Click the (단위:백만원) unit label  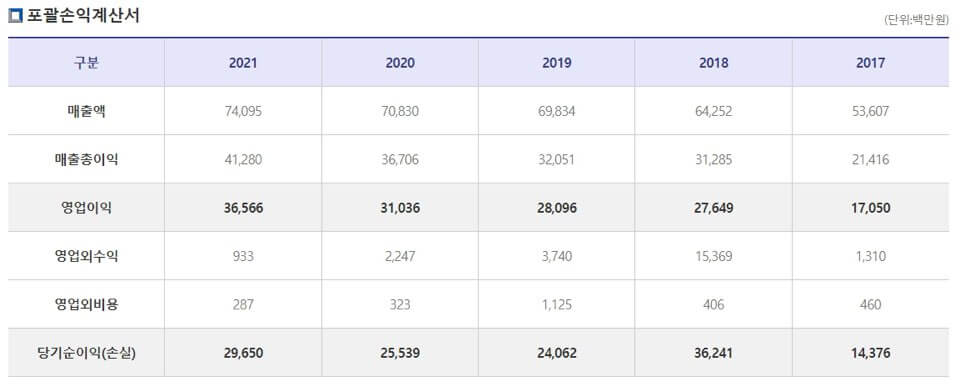click(x=916, y=20)
